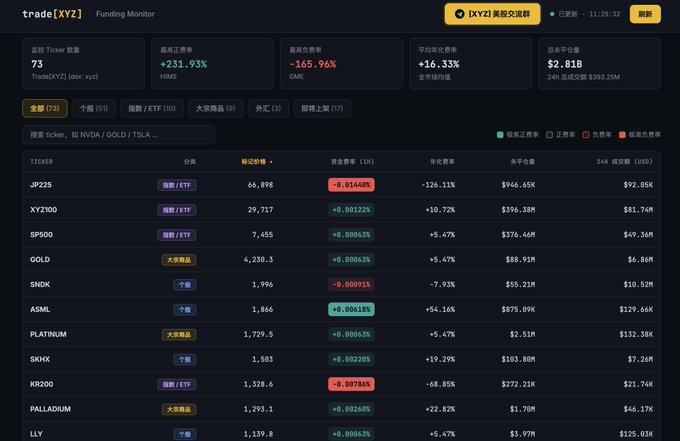680x441 pixels.
Task: Click the 监控 Ticker 数量 73 stat card
Action: (83, 63)
